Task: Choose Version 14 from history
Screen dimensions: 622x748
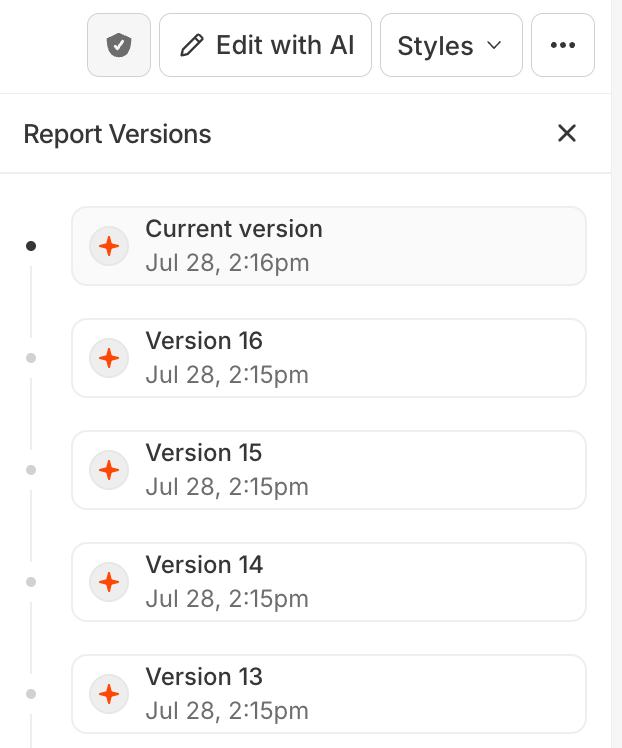Action: pyautogui.click(x=329, y=582)
